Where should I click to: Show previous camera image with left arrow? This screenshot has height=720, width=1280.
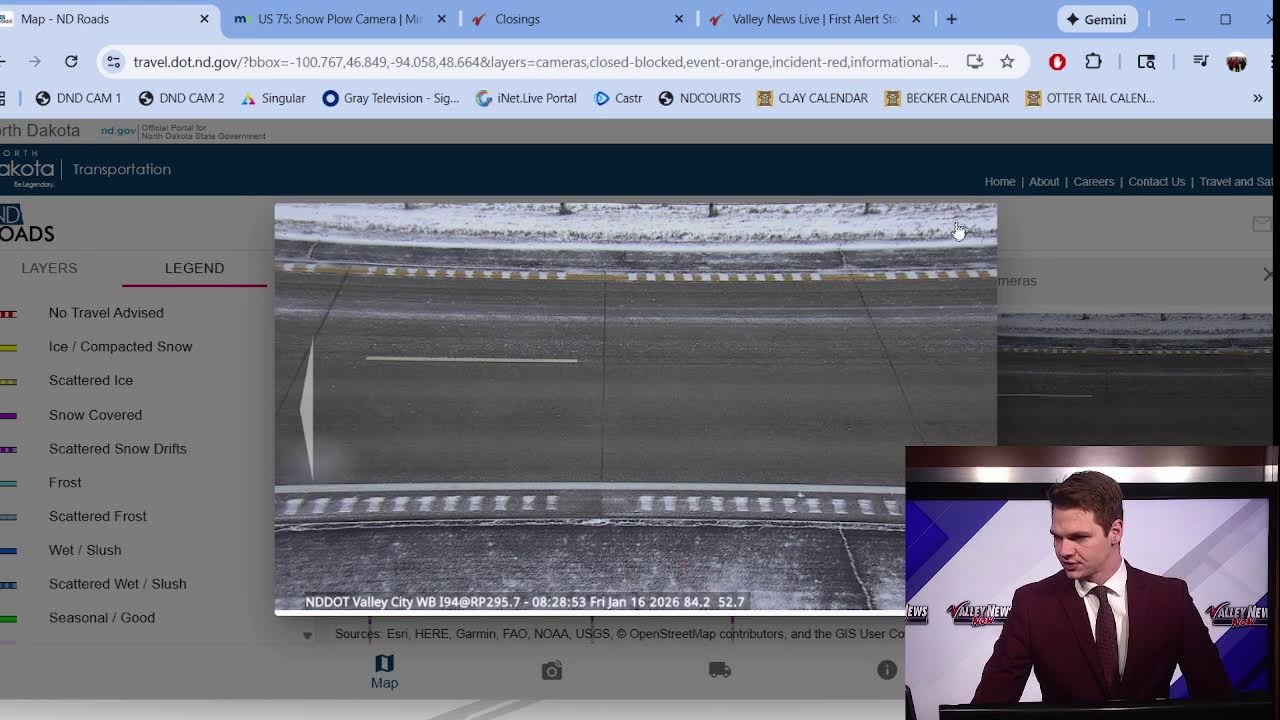click(x=307, y=409)
